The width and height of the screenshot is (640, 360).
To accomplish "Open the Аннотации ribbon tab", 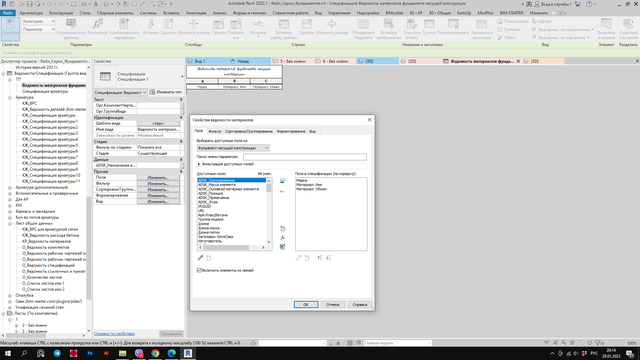I will pyautogui.click(x=196, y=13).
